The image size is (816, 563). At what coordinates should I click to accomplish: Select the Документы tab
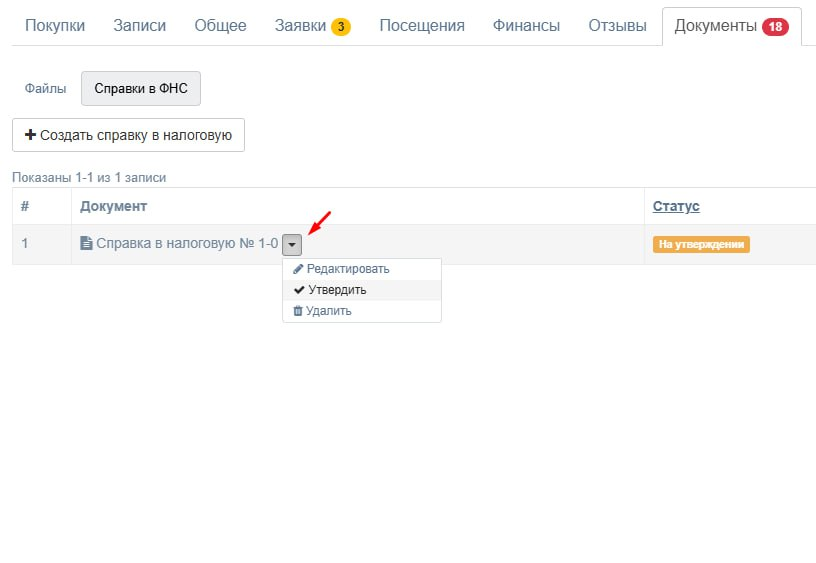coord(715,26)
